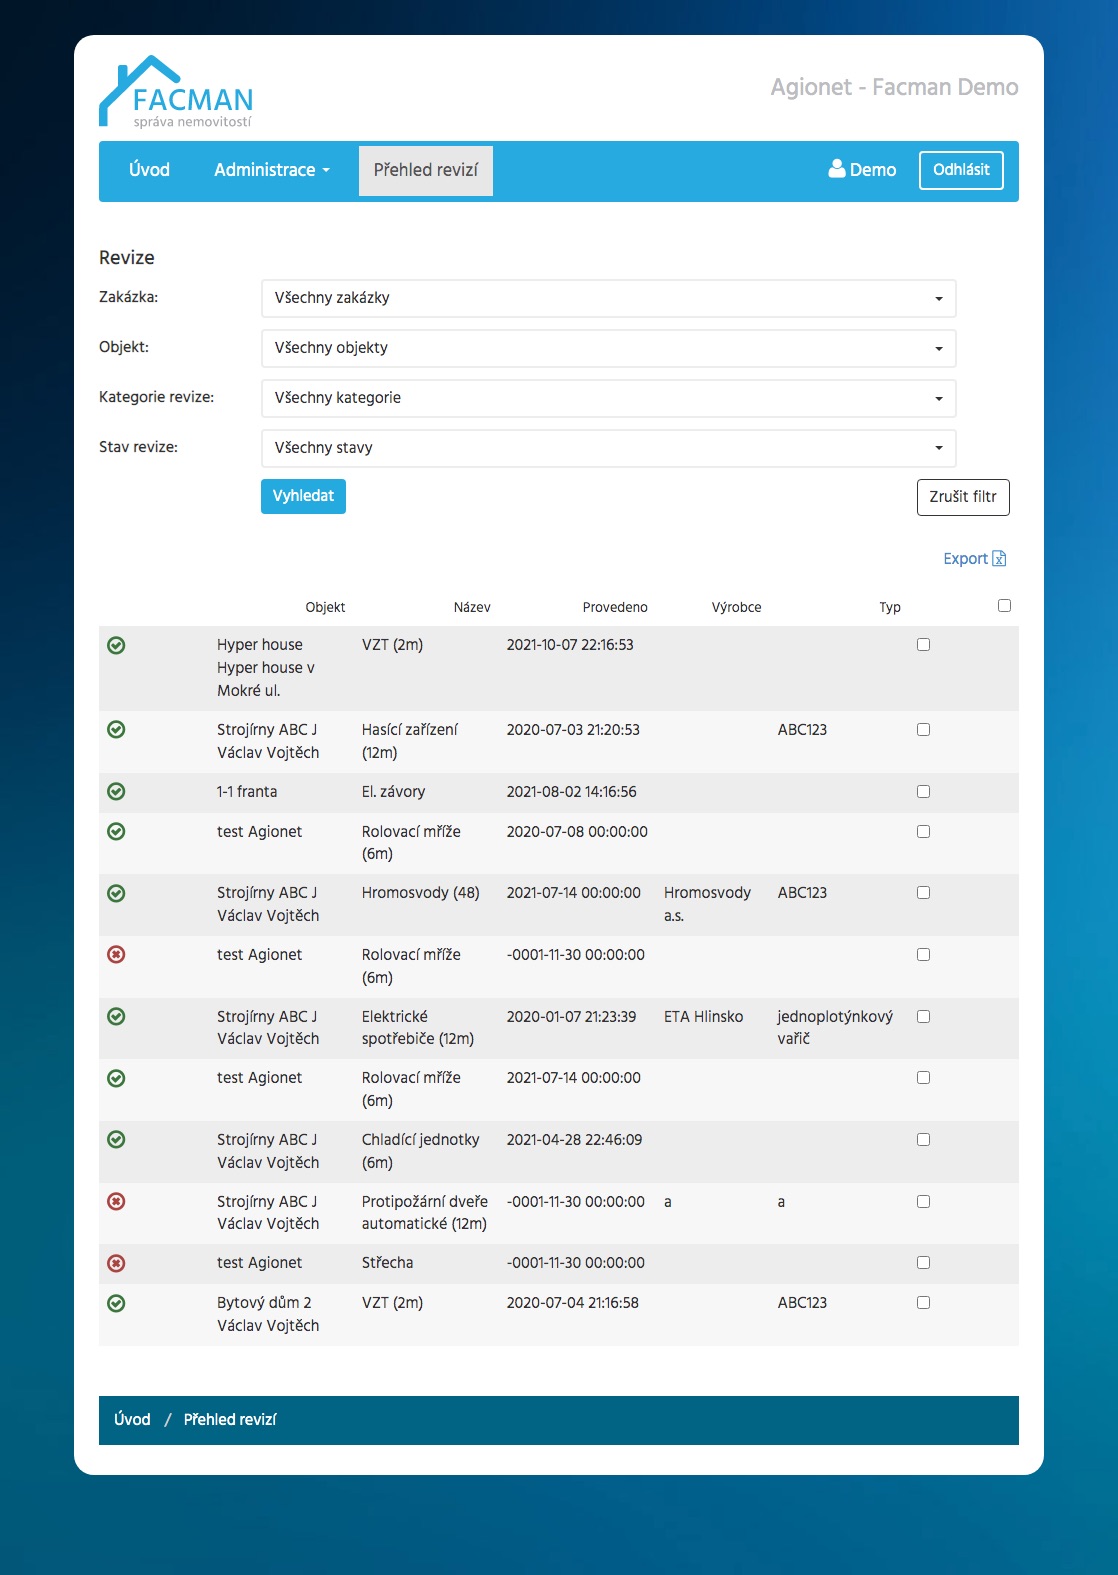Image resolution: width=1118 pixels, height=1575 pixels.
Task: Click the Hromosvody a.s. manufacturer cell
Action: (x=707, y=904)
